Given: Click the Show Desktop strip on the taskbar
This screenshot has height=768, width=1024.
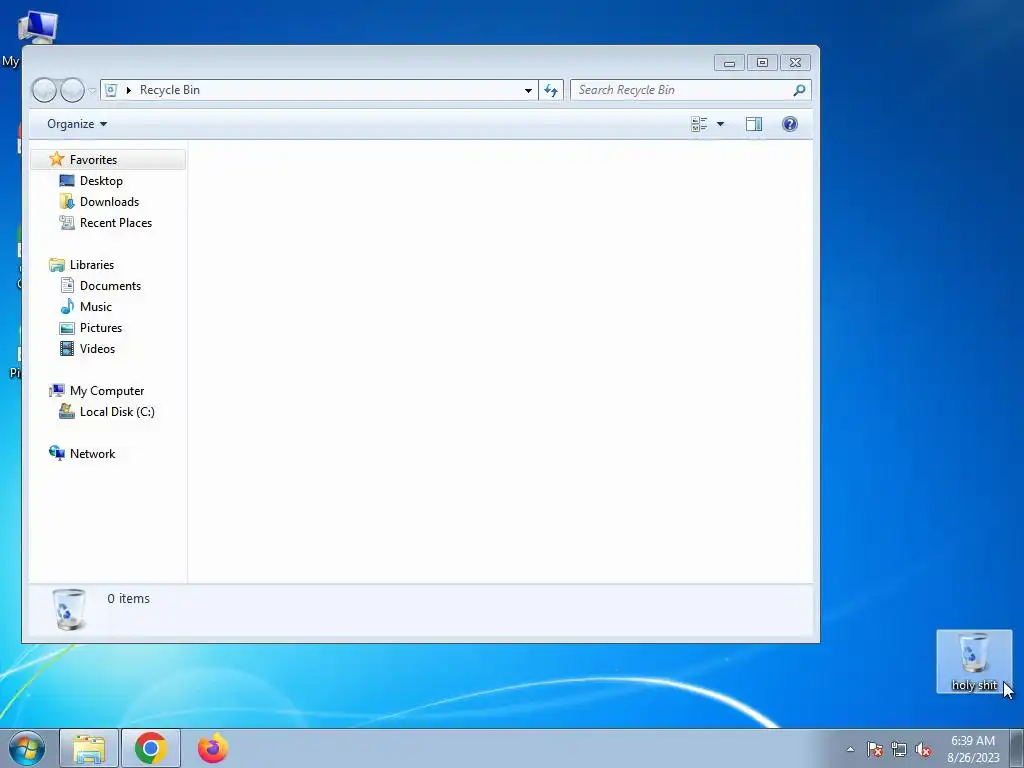Looking at the screenshot, I should (1017, 748).
